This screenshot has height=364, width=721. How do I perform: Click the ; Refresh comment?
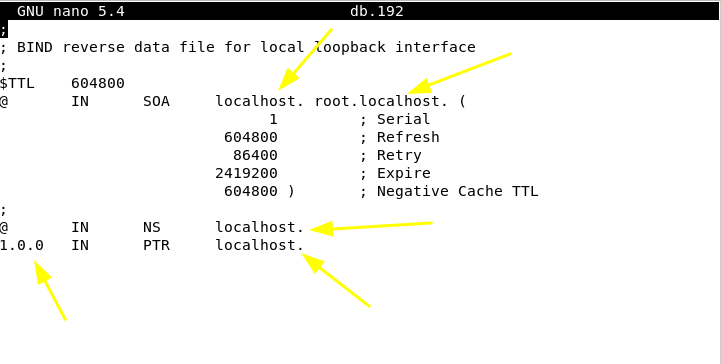[400, 137]
